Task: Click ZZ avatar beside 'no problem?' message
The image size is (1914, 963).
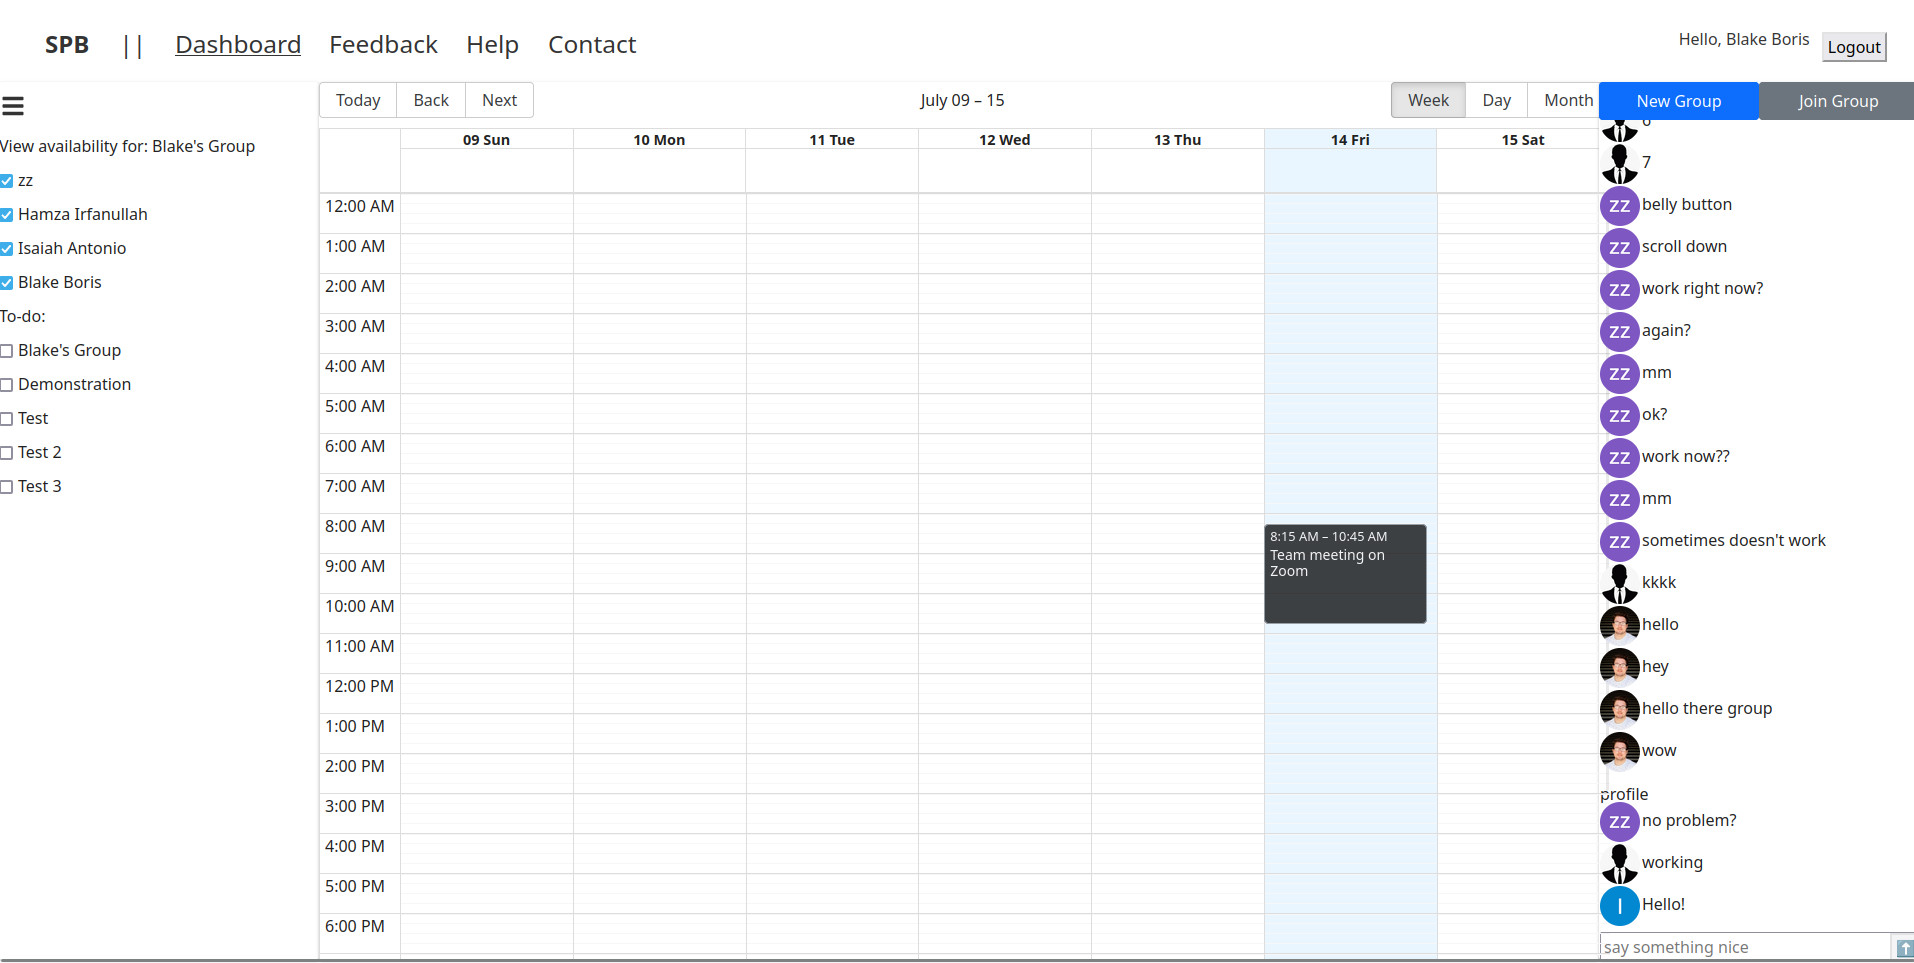Action: tap(1619, 822)
